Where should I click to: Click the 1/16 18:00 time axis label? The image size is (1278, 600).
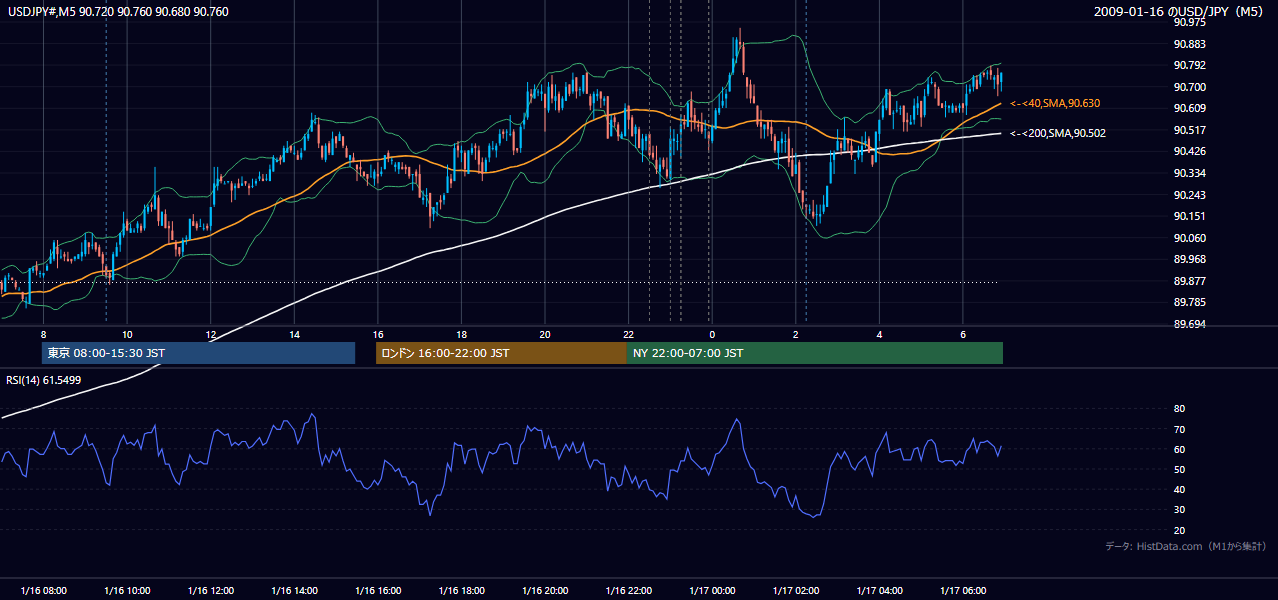click(x=461, y=590)
